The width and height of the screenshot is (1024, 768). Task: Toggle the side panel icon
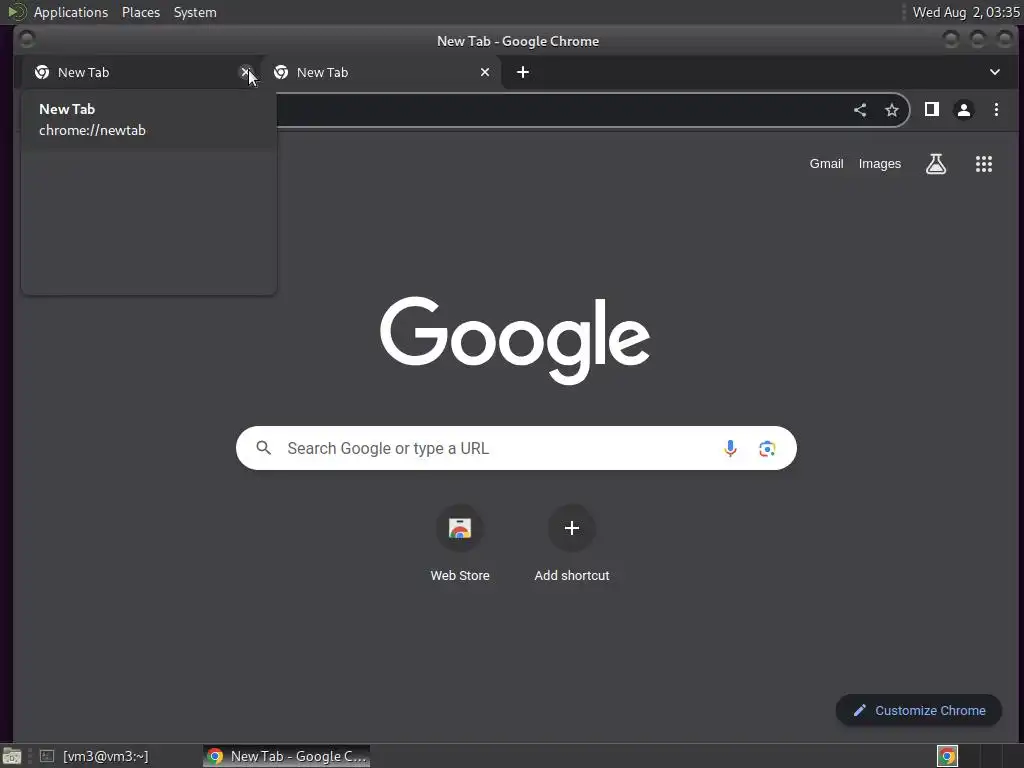[932, 110]
